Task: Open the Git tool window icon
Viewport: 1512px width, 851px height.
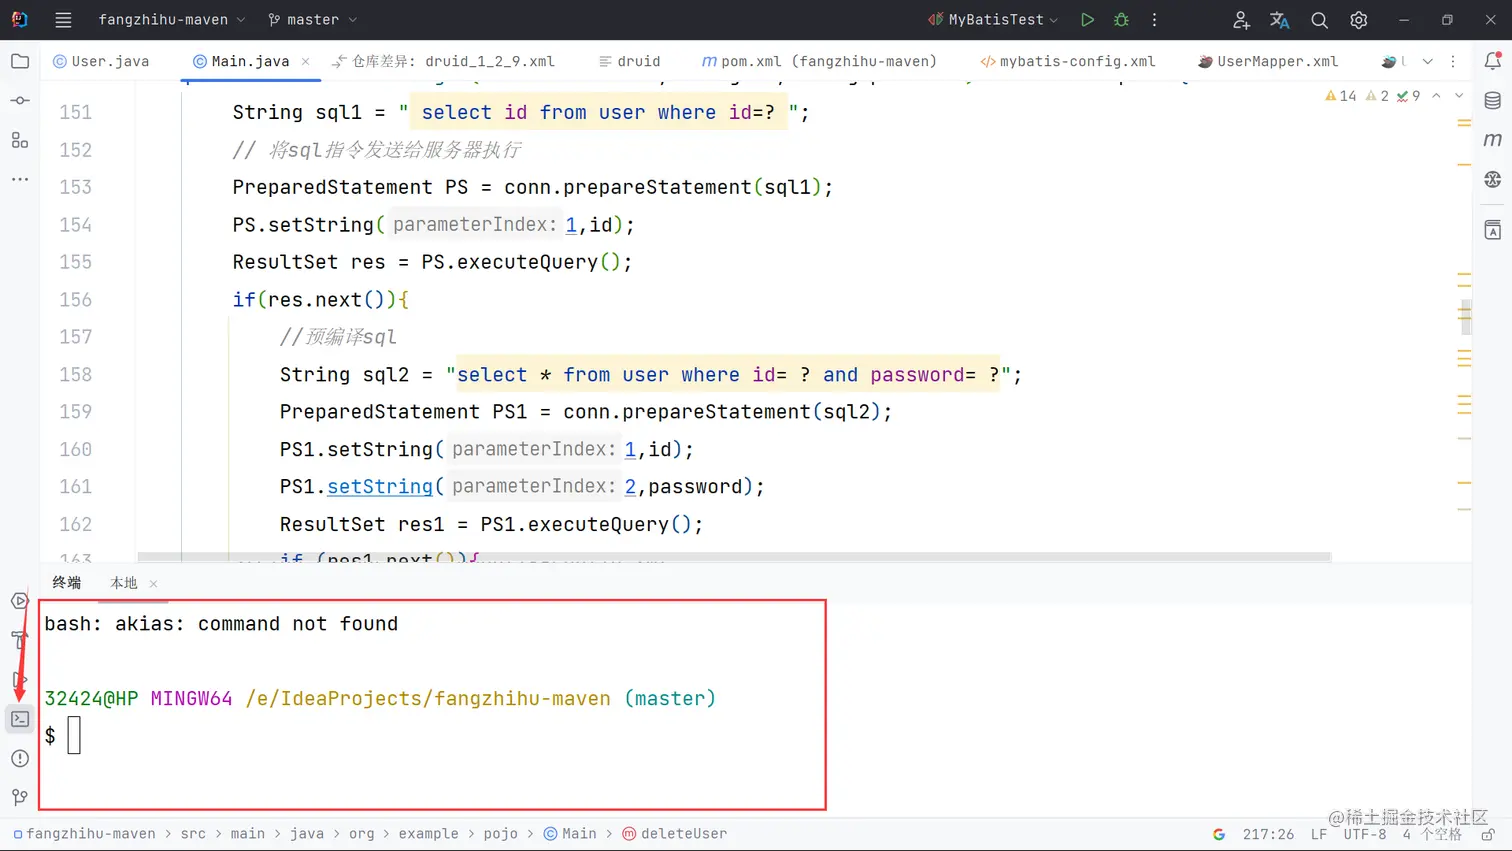Action: (20, 797)
